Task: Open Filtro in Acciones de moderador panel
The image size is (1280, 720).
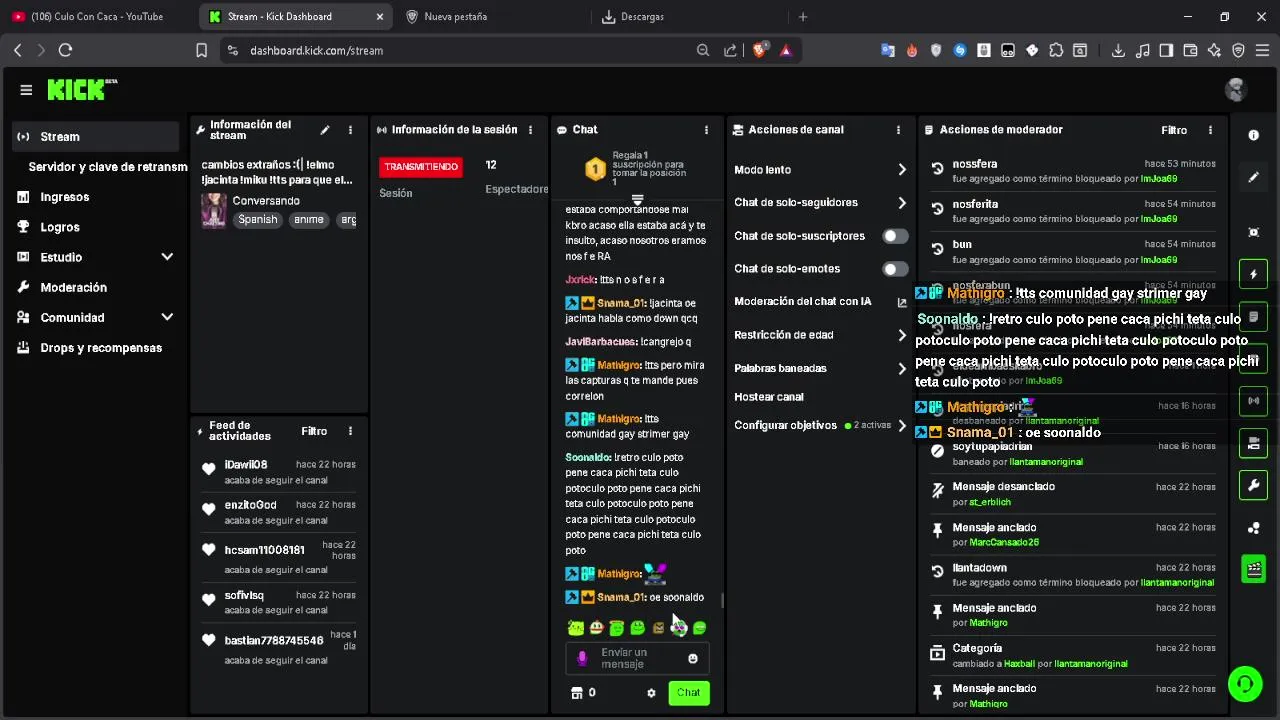Action: click(1174, 130)
